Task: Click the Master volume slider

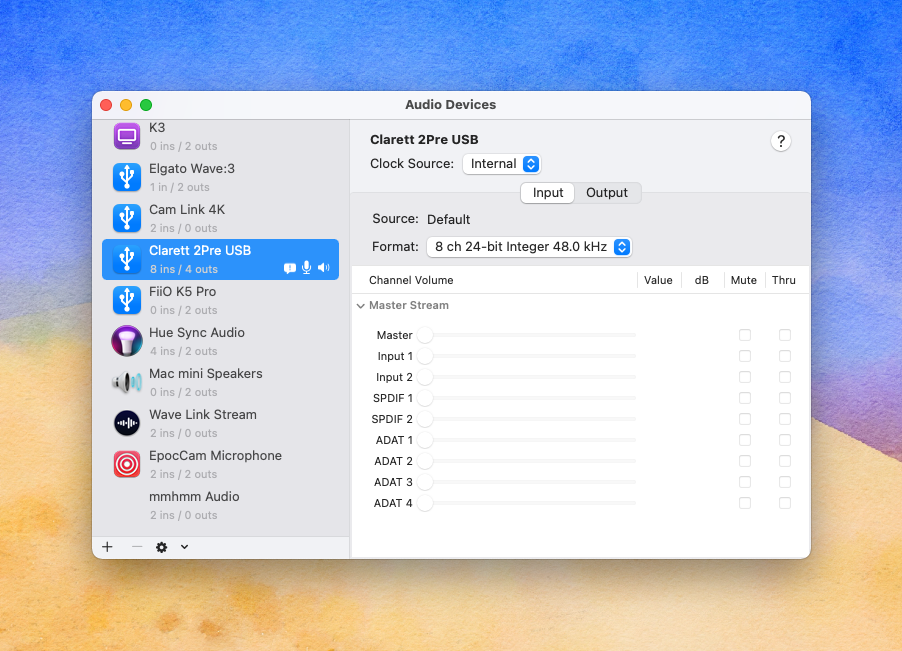Action: 526,335
